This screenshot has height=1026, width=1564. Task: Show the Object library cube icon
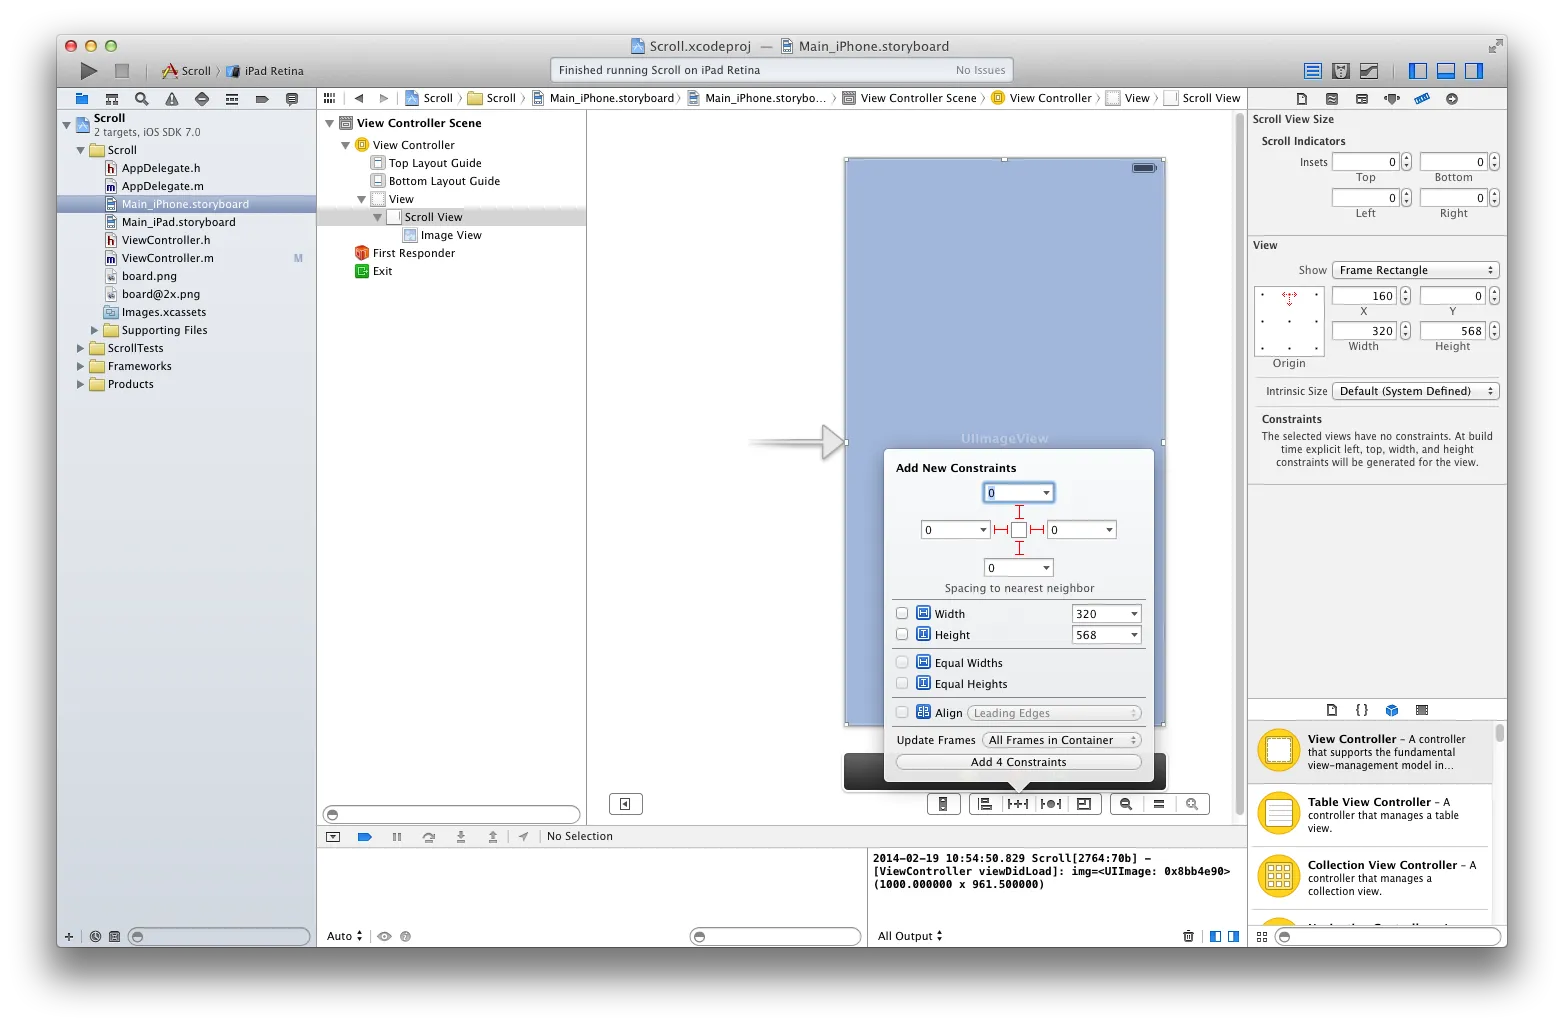point(1392,710)
